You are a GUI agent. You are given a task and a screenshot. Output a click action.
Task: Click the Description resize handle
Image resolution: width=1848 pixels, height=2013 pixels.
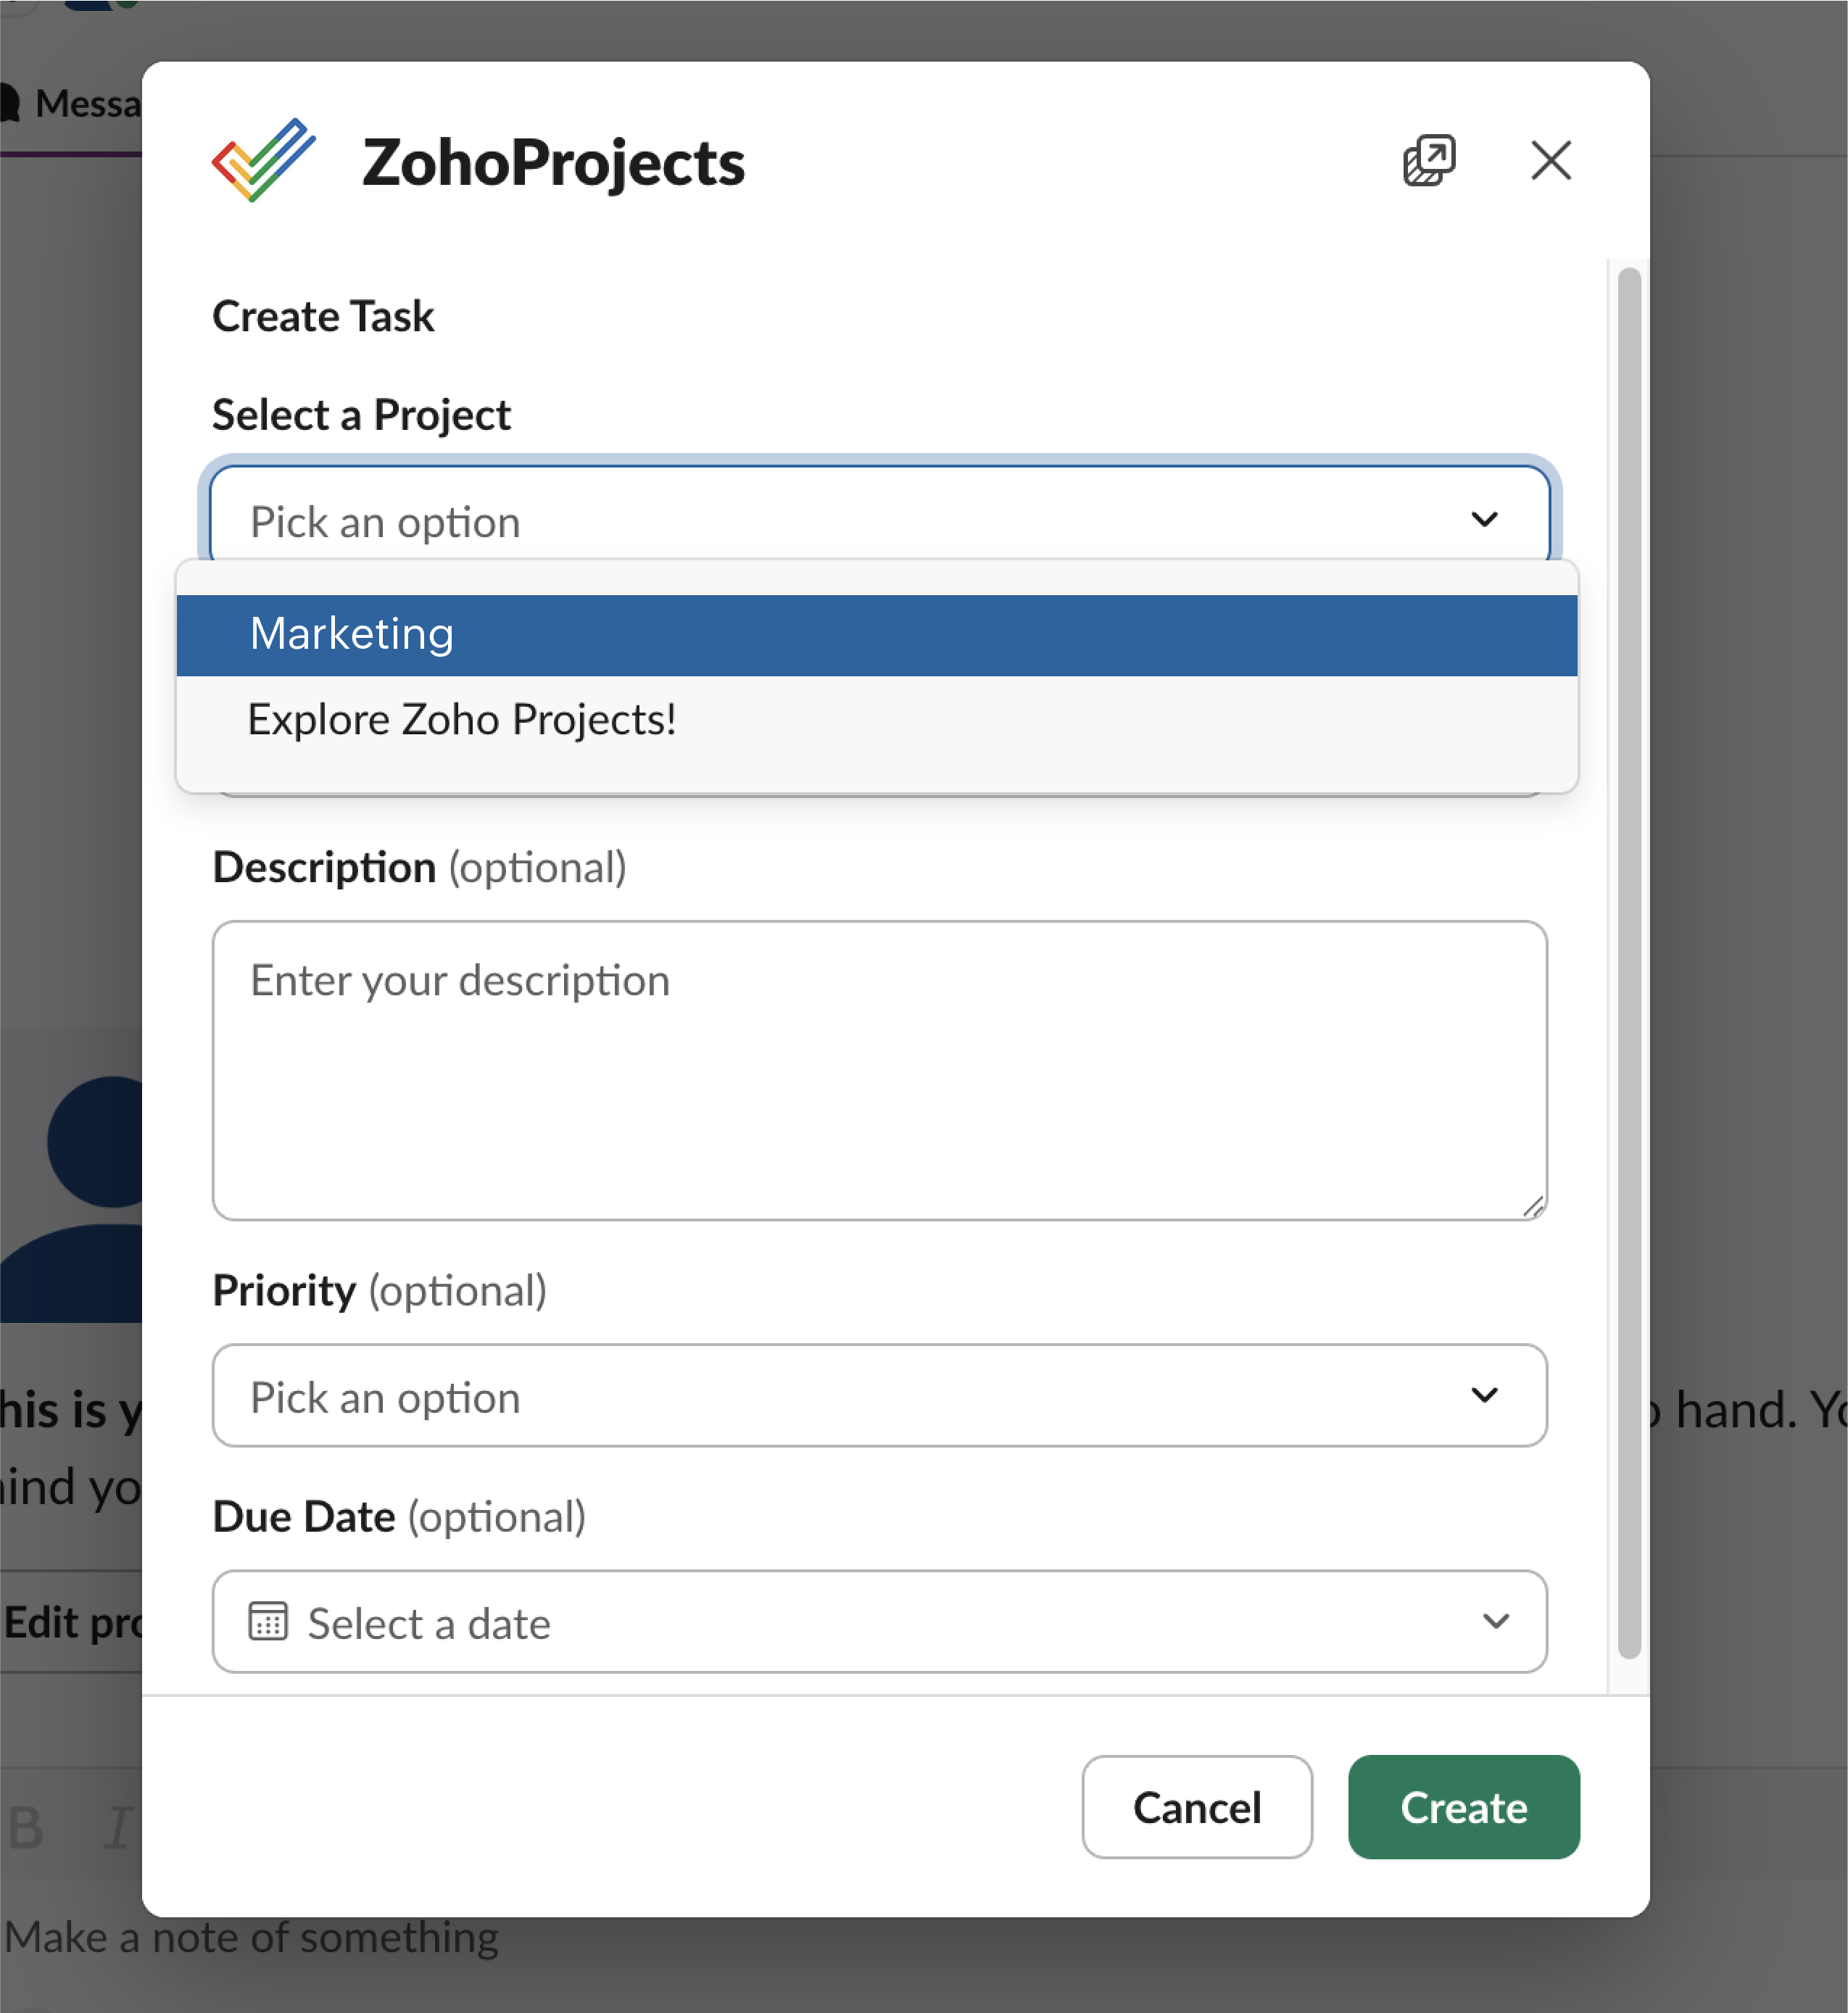tap(1533, 1207)
